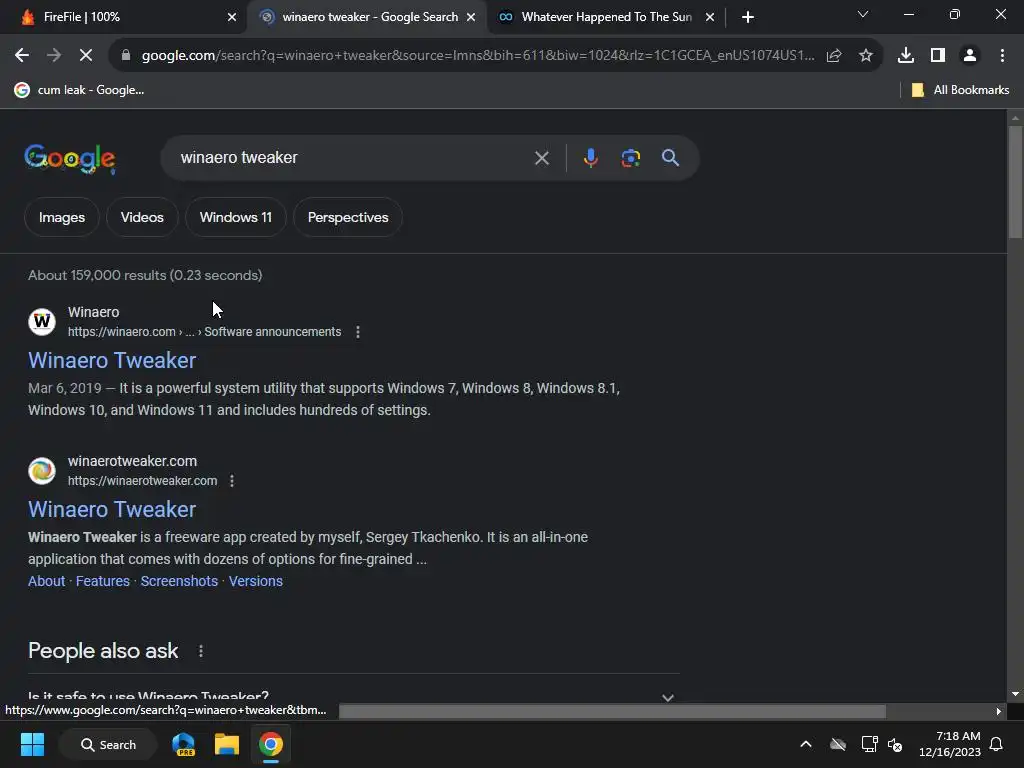Open the About sitelink
Image resolution: width=1024 pixels, height=768 pixels.
[46, 581]
